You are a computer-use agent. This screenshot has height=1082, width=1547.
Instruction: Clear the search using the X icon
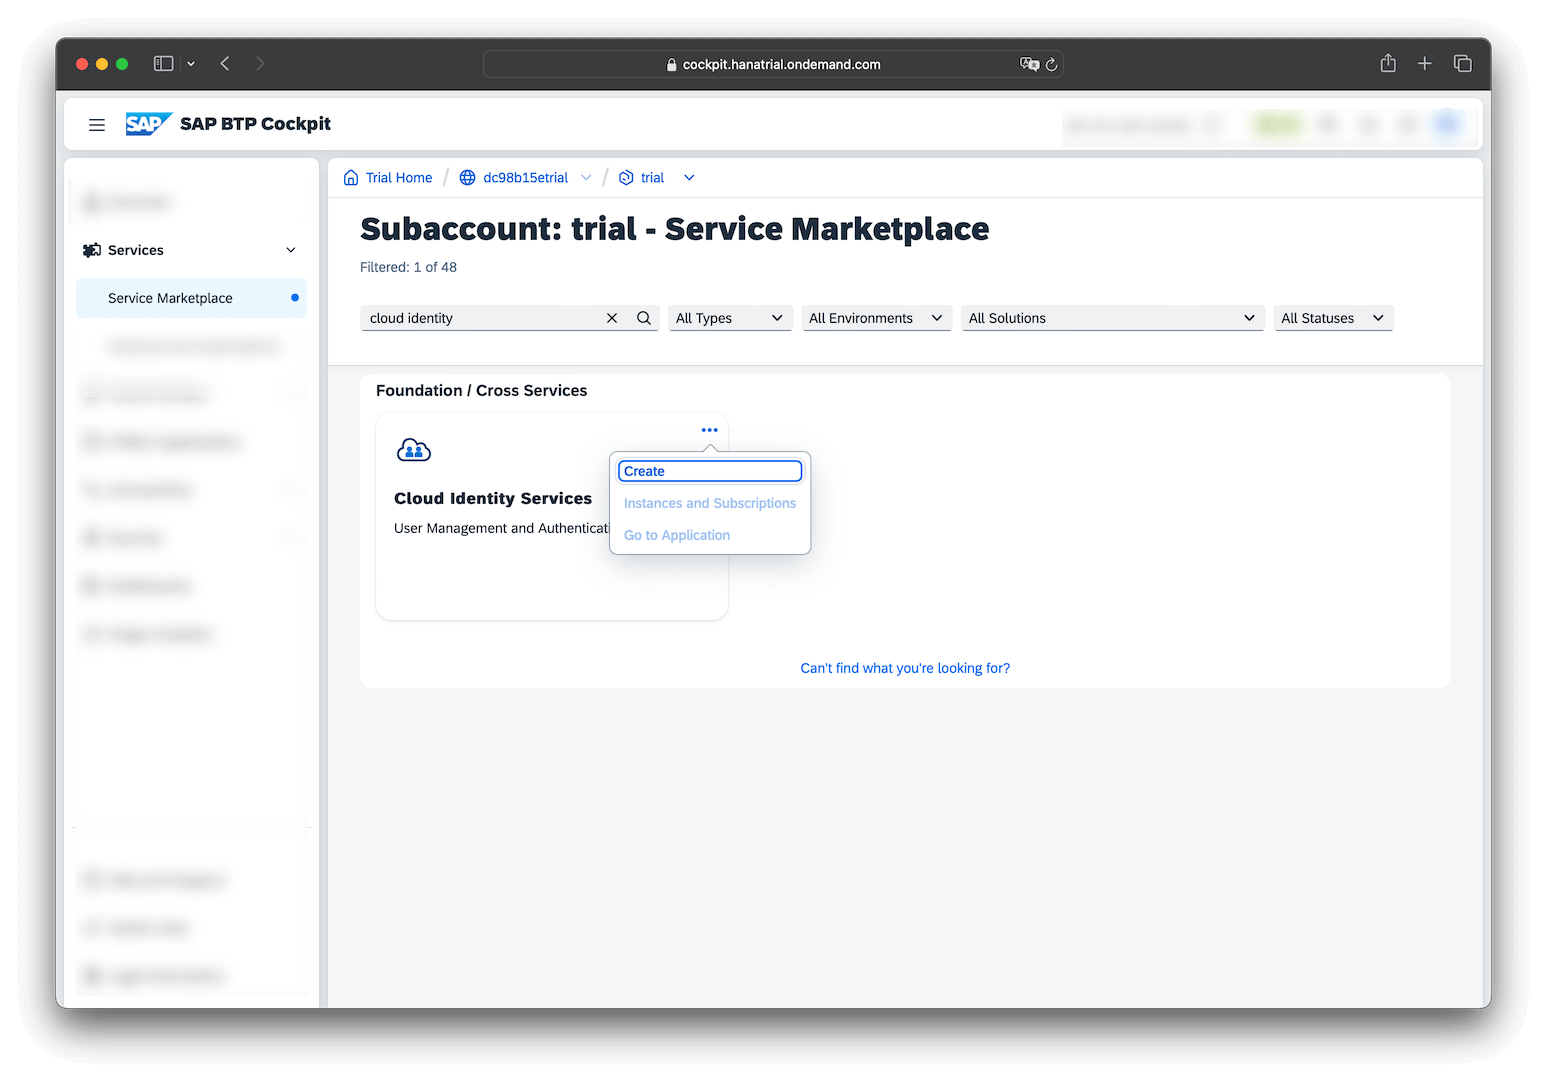pos(612,317)
